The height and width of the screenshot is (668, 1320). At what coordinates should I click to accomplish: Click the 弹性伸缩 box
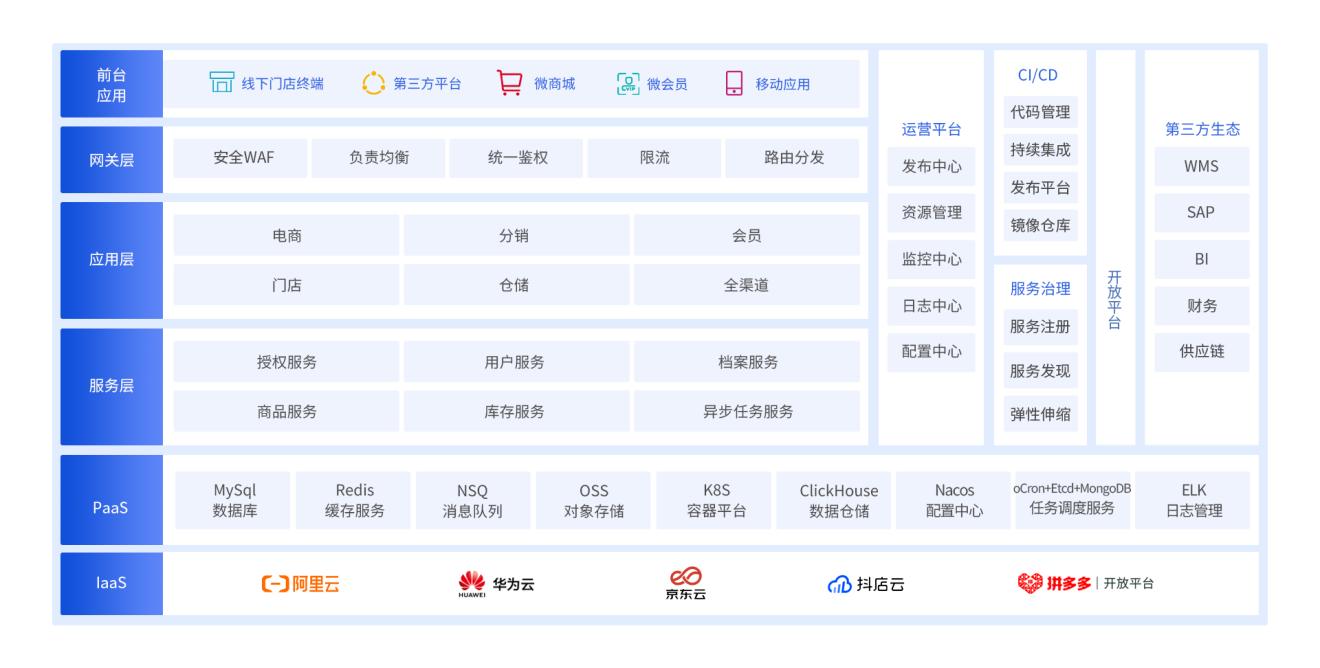point(1040,414)
